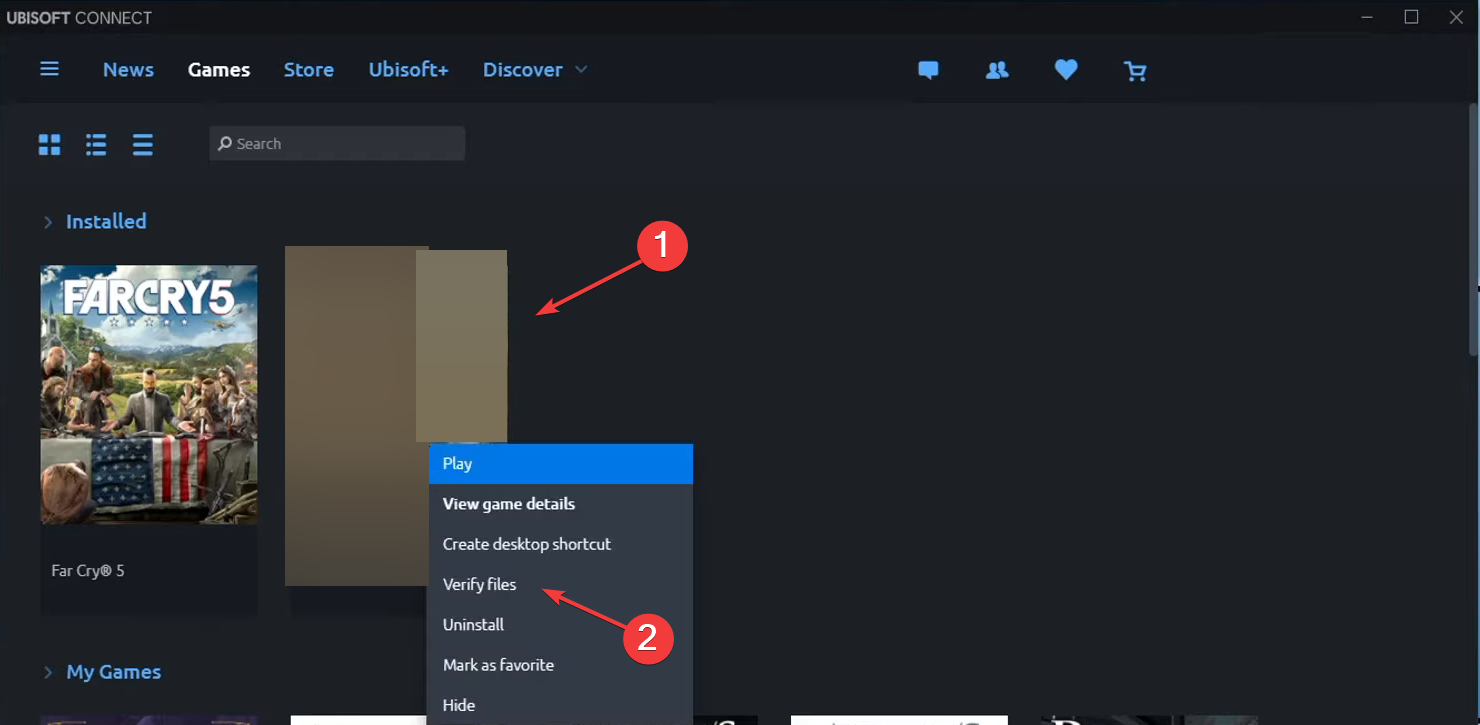Go to the Games tab
Screen dimensions: 1480x725
pyautogui.click(x=219, y=69)
